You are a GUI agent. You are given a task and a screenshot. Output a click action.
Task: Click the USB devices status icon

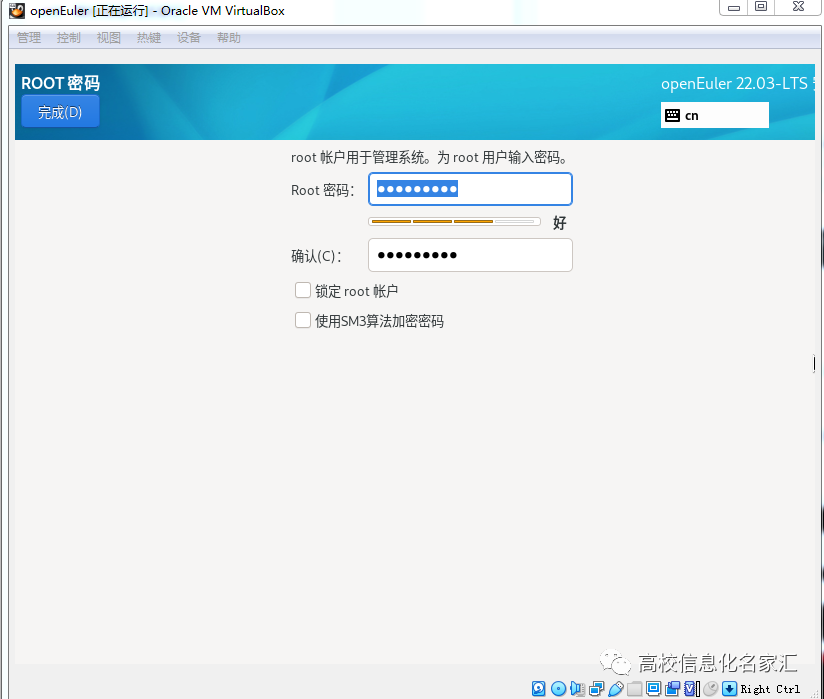click(614, 689)
